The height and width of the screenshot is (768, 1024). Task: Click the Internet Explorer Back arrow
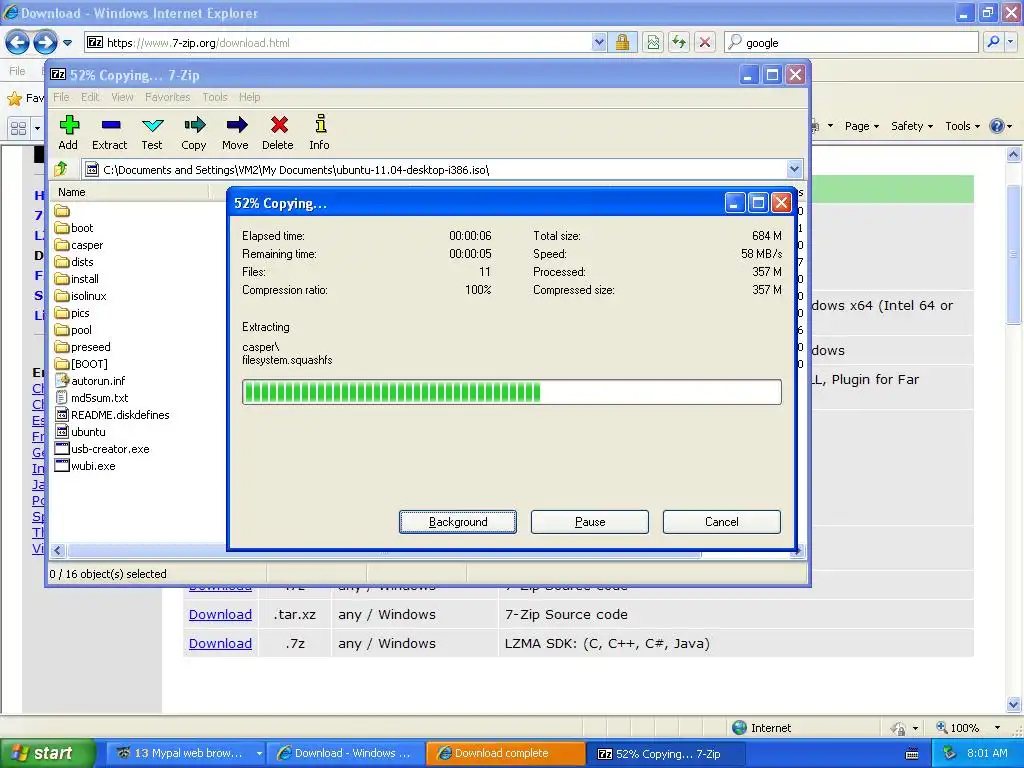pos(18,43)
